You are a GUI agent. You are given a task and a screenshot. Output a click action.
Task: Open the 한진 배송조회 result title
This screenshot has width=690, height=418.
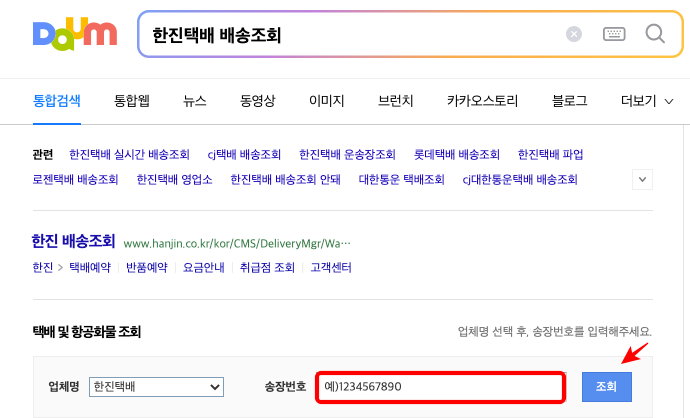click(x=73, y=241)
